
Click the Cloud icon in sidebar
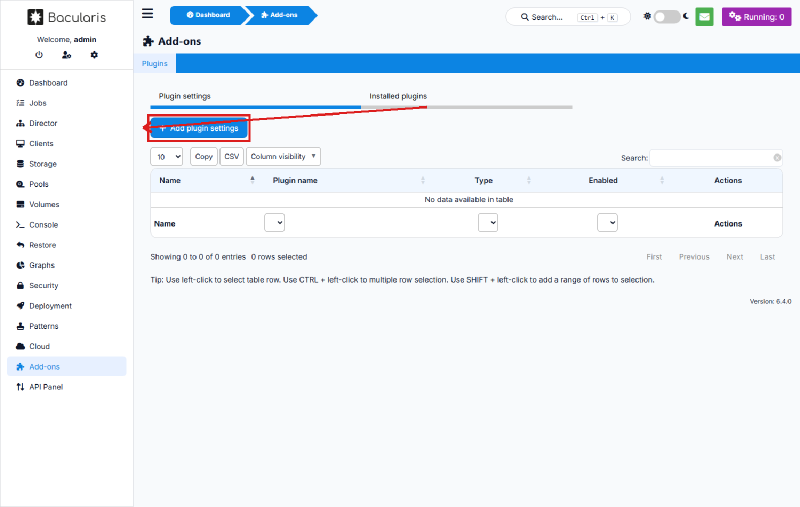(x=20, y=346)
